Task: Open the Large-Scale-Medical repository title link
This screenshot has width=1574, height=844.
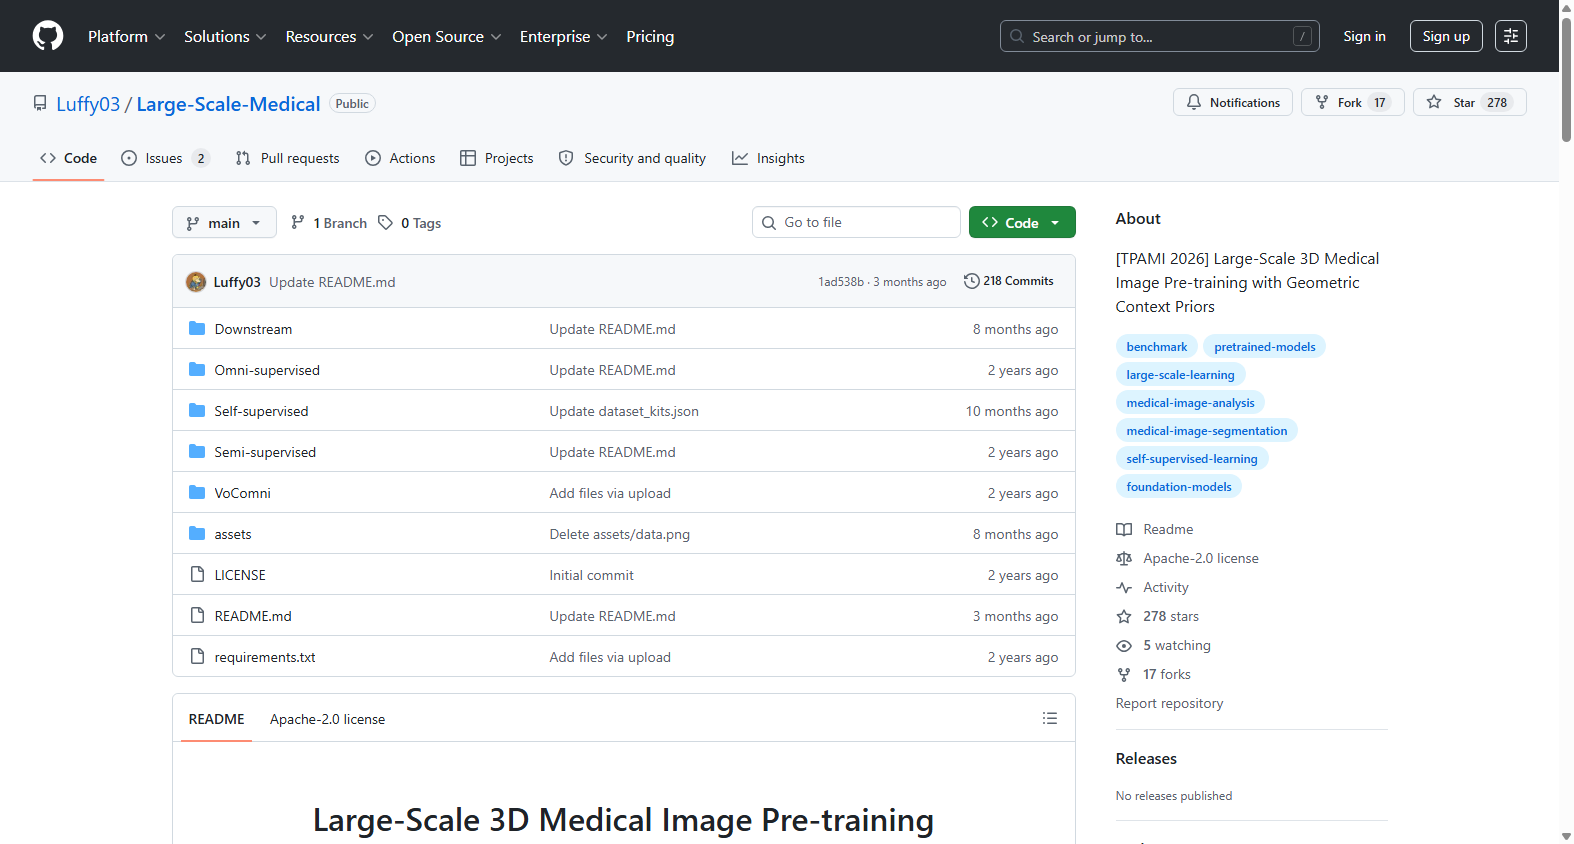Action: click(228, 104)
